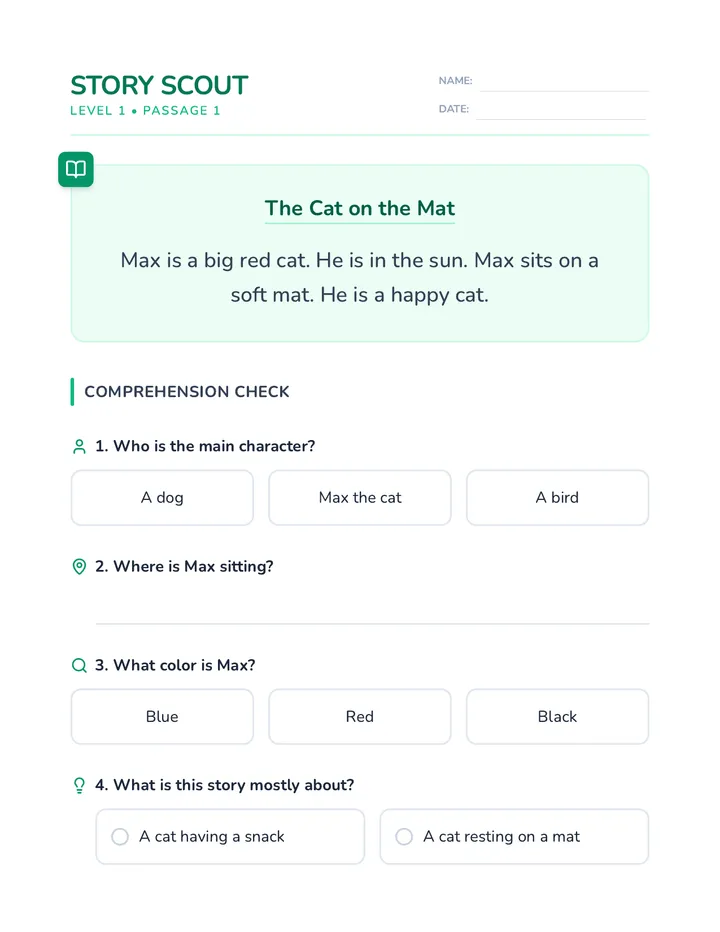720x932 pixels.
Task: Click the magnifying glass icon beside question 3
Action: click(x=79, y=665)
